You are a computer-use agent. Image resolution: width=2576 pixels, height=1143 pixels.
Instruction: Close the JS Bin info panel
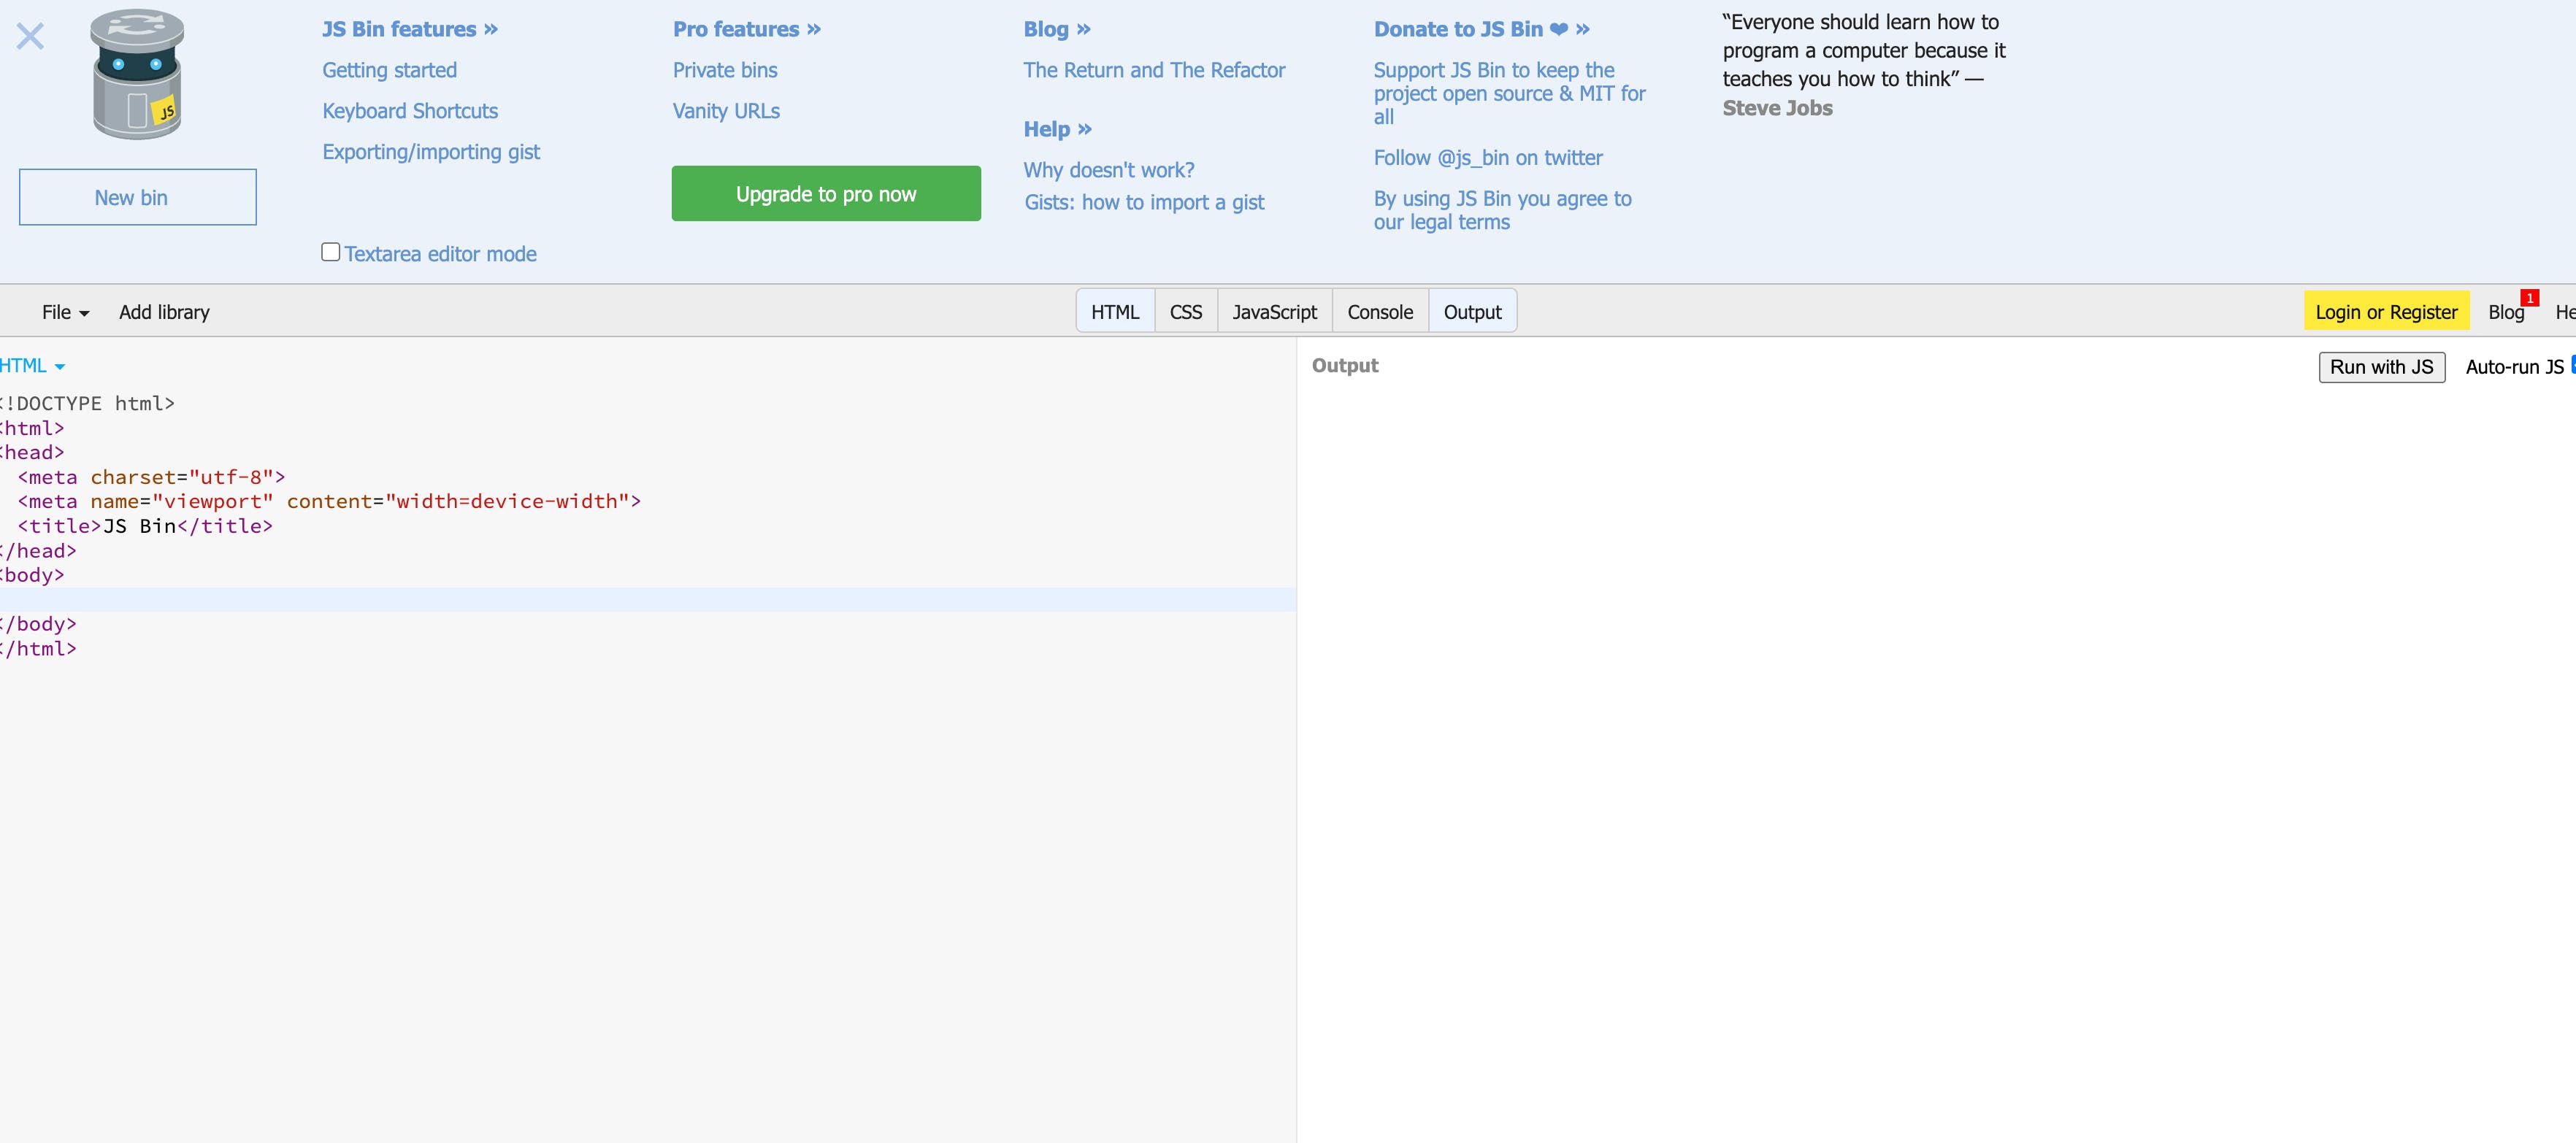[30, 37]
